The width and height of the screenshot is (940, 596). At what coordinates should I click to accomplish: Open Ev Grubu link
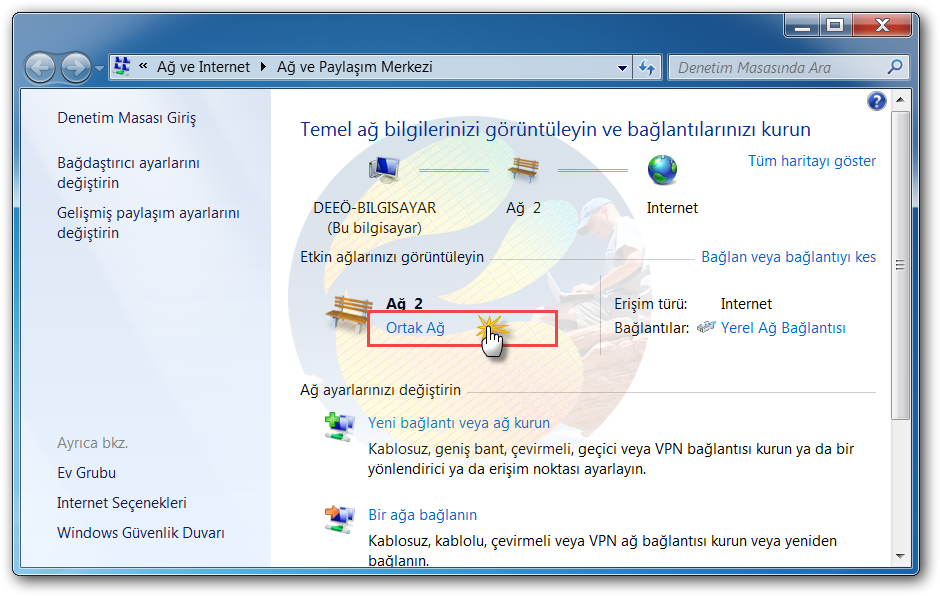pos(86,473)
